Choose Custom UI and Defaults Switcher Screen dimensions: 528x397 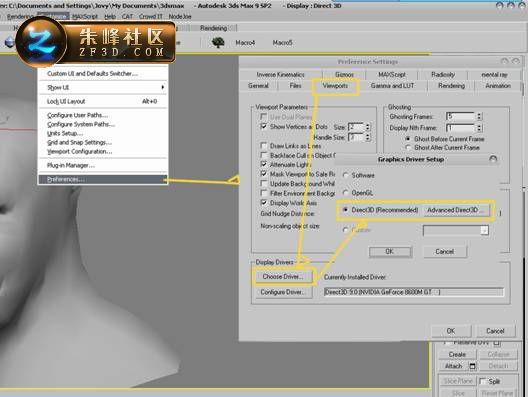103,73
